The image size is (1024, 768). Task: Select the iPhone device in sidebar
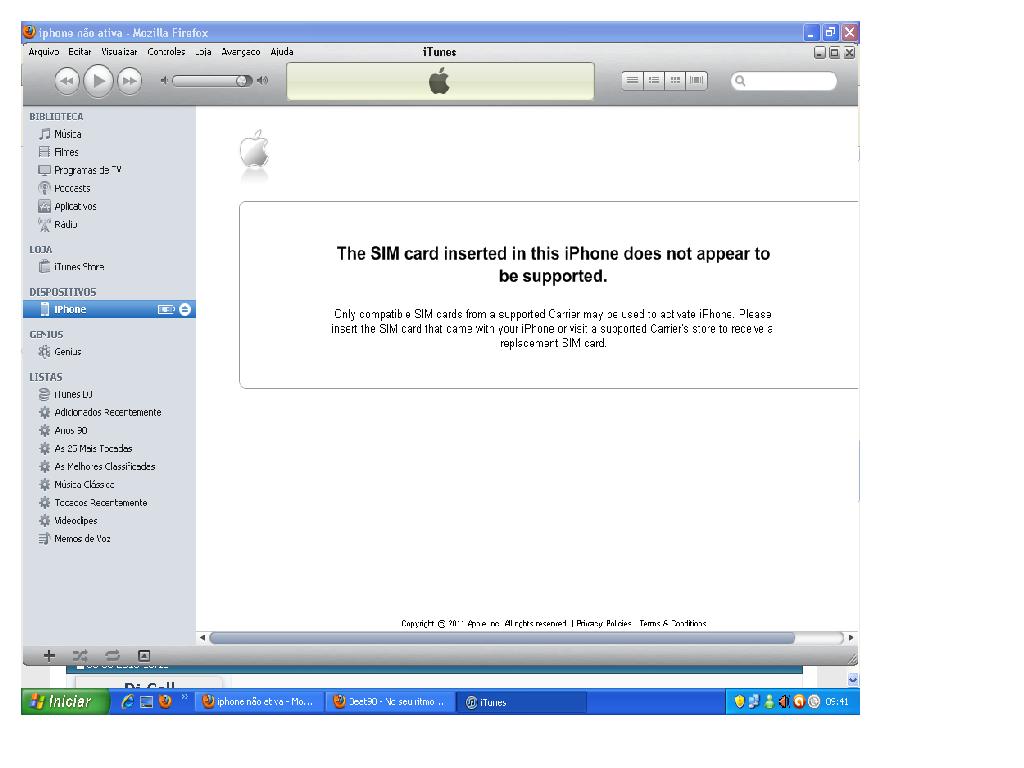pyautogui.click(x=109, y=309)
